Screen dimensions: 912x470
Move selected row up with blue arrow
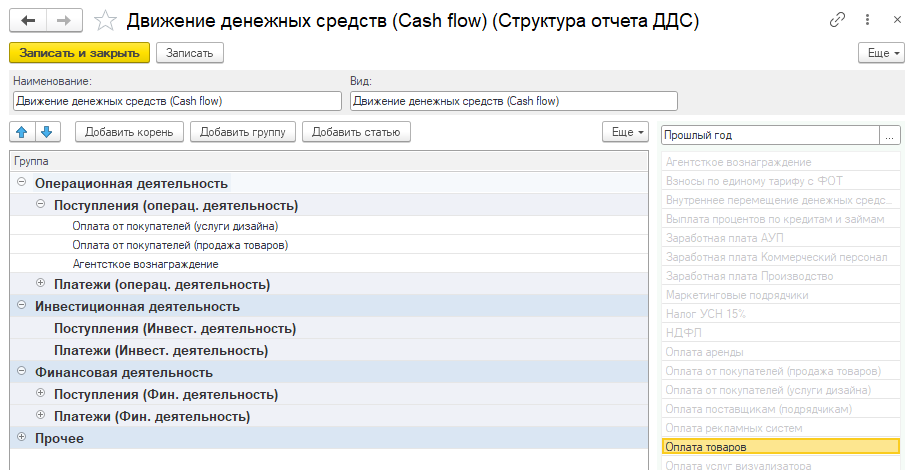23,132
